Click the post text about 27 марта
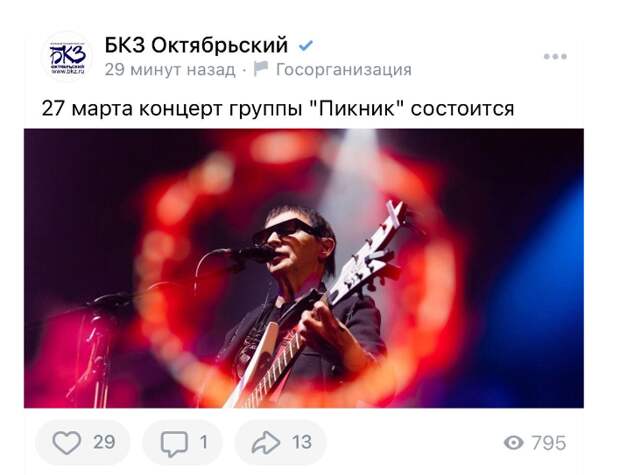The image size is (620, 475). pos(278,108)
